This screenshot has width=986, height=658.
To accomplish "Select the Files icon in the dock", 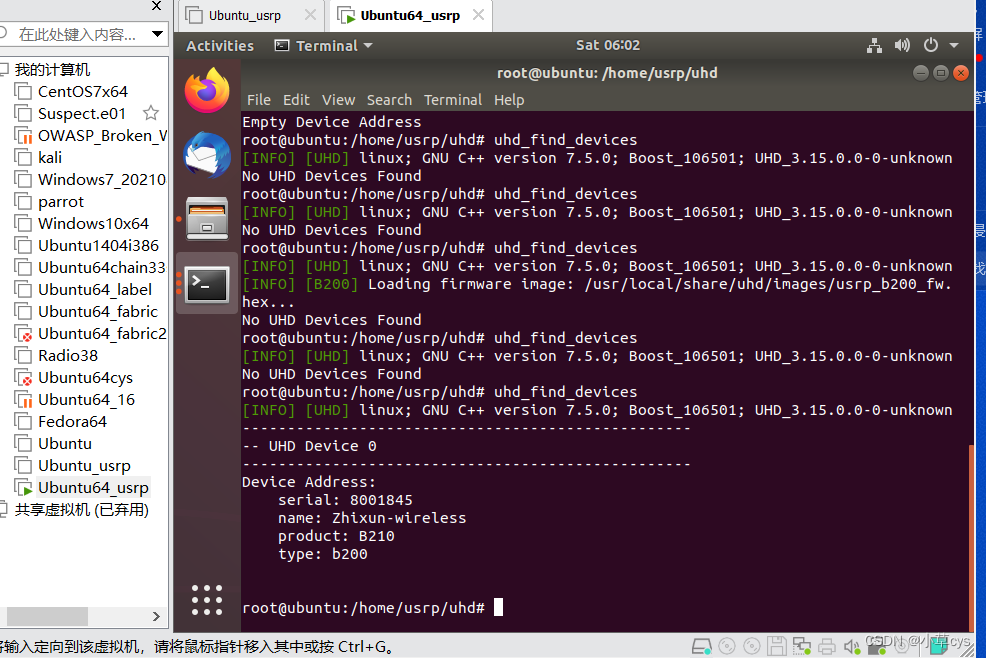I will 206,218.
